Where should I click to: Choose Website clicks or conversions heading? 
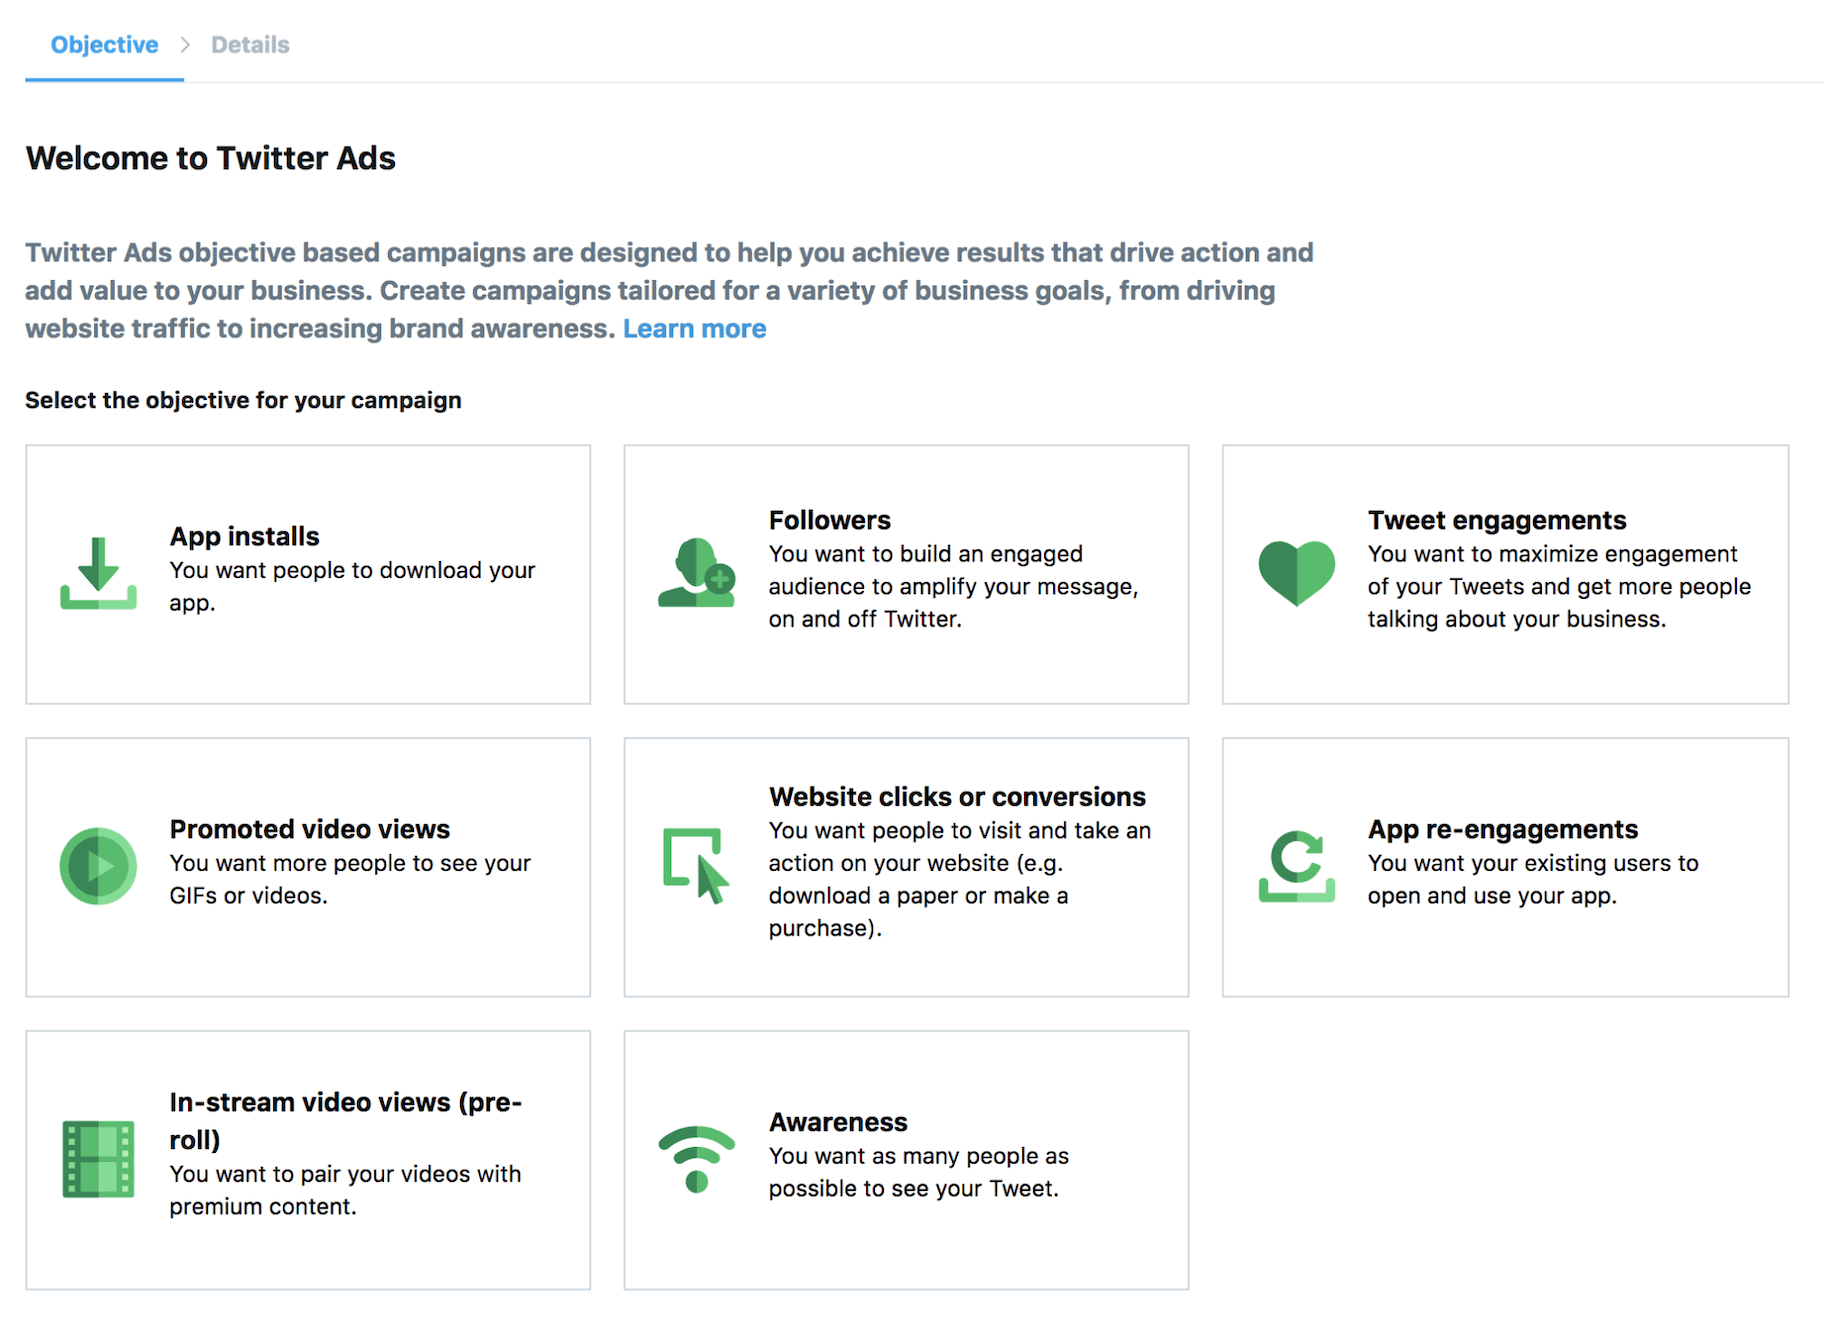[x=956, y=797]
